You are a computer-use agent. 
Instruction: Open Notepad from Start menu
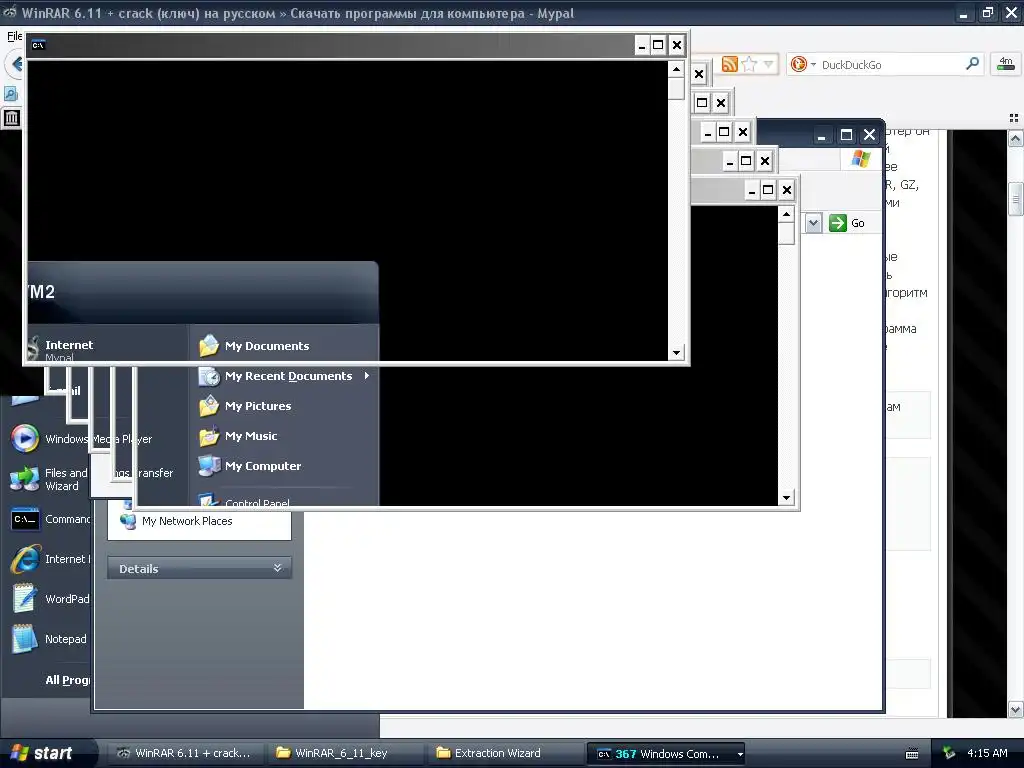pyautogui.click(x=50, y=639)
